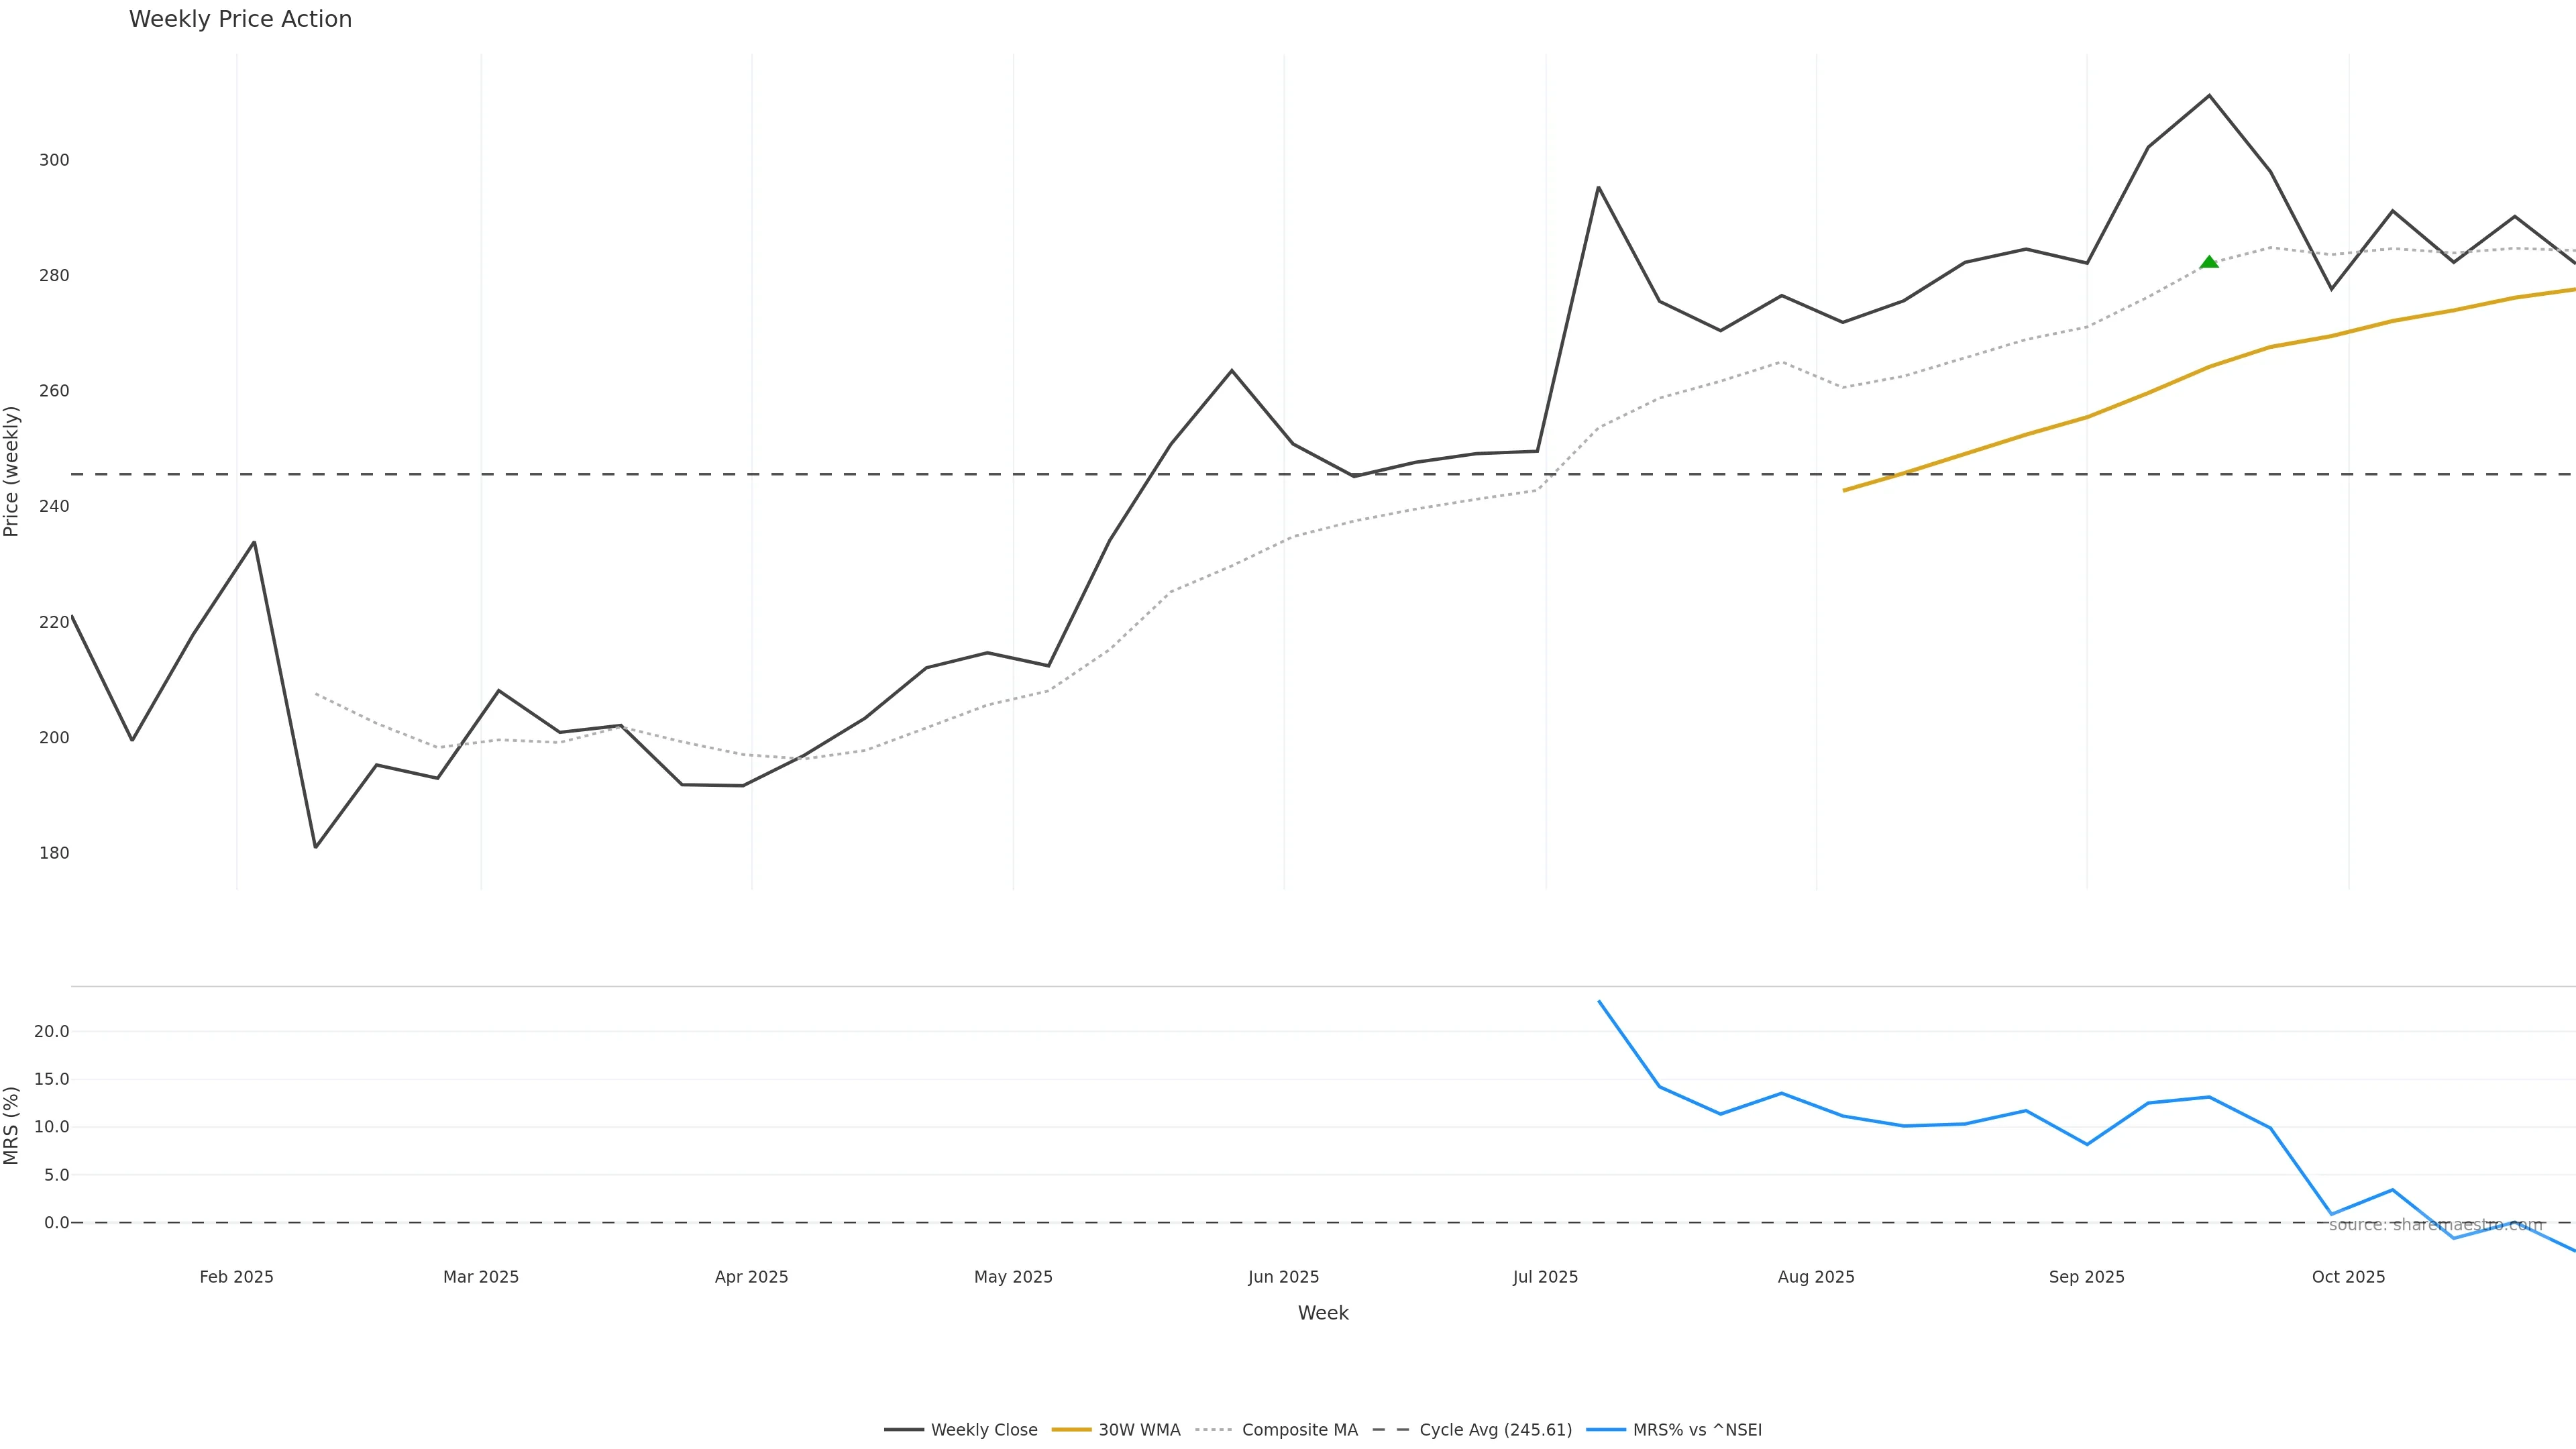
Task: Click the green triangle marker on the chart
Action: (x=2209, y=262)
